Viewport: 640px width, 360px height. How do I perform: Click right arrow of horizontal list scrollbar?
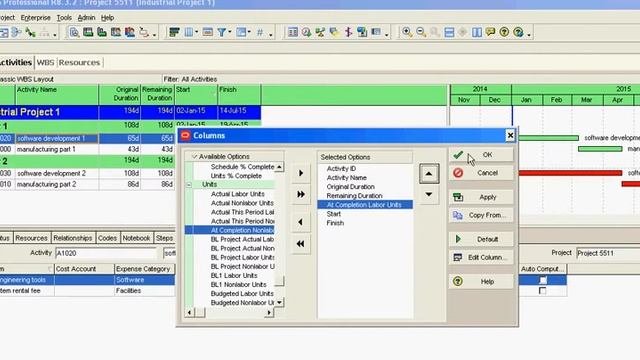coord(269,313)
